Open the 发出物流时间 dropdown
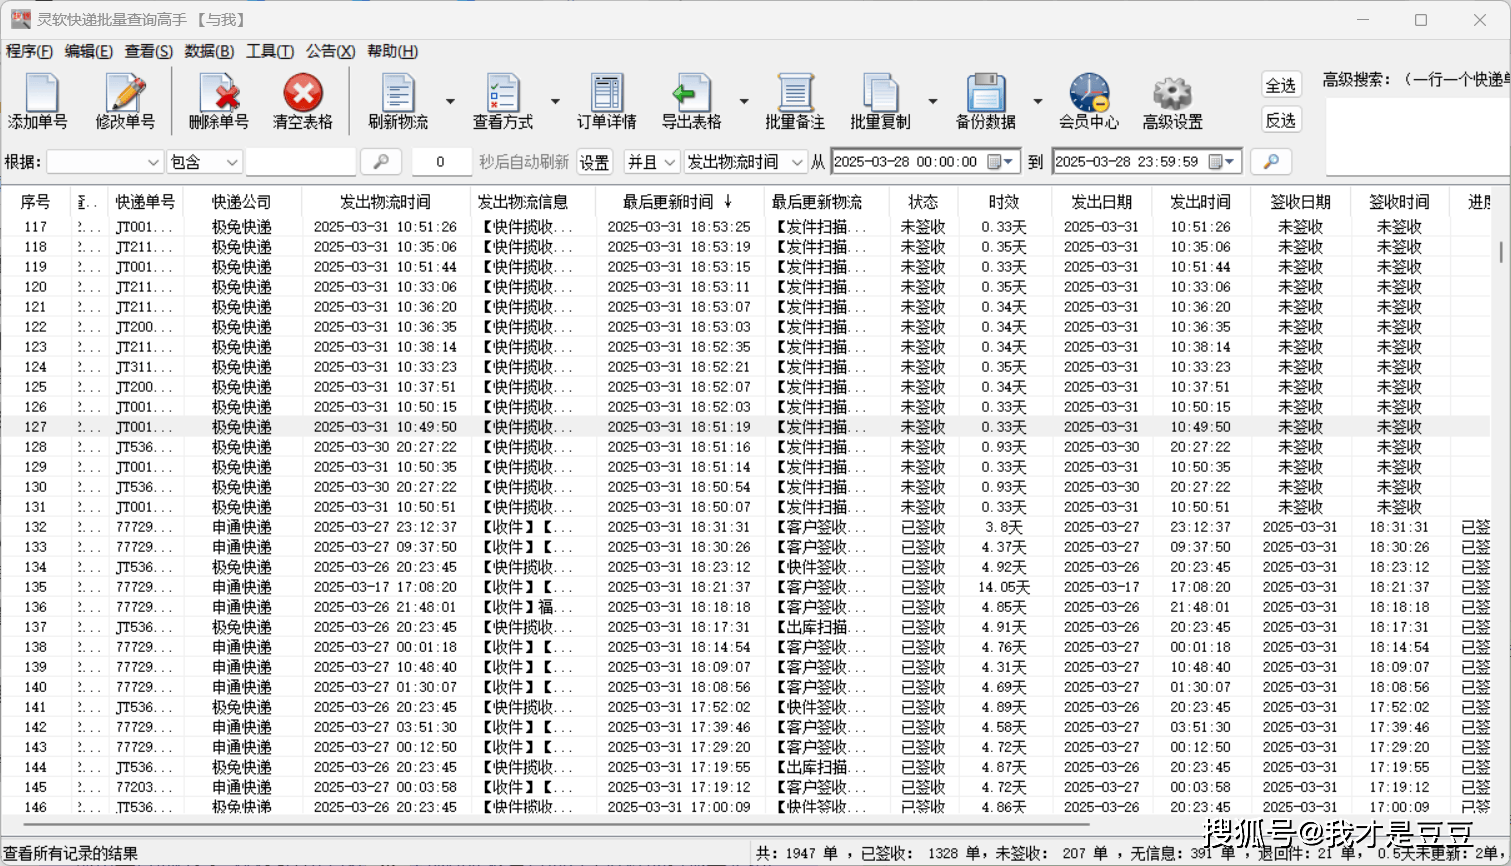 [x=745, y=162]
